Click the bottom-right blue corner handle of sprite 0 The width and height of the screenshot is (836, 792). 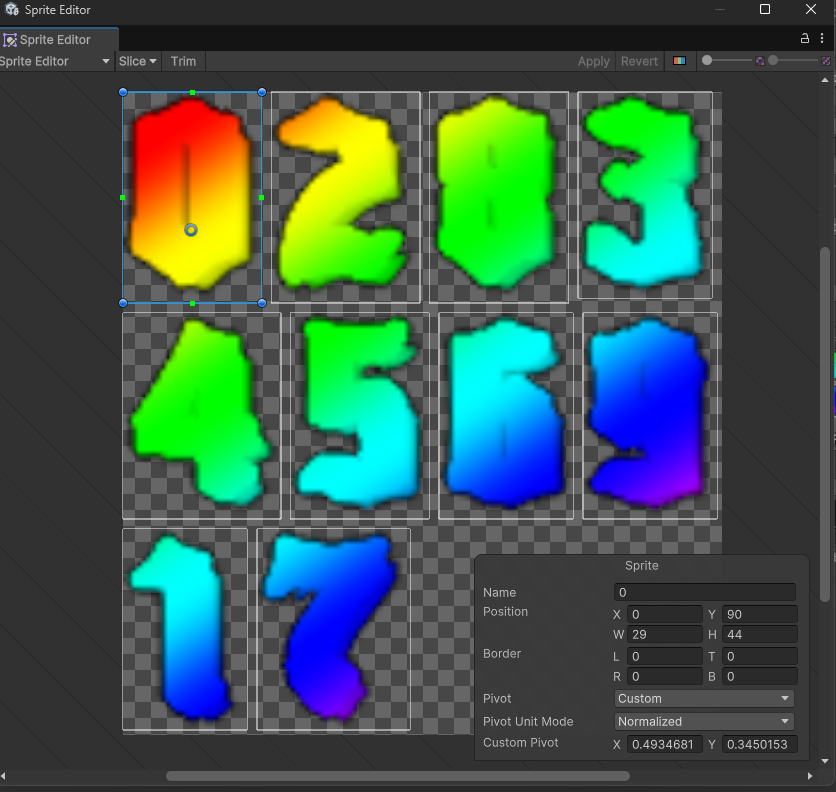(x=262, y=303)
